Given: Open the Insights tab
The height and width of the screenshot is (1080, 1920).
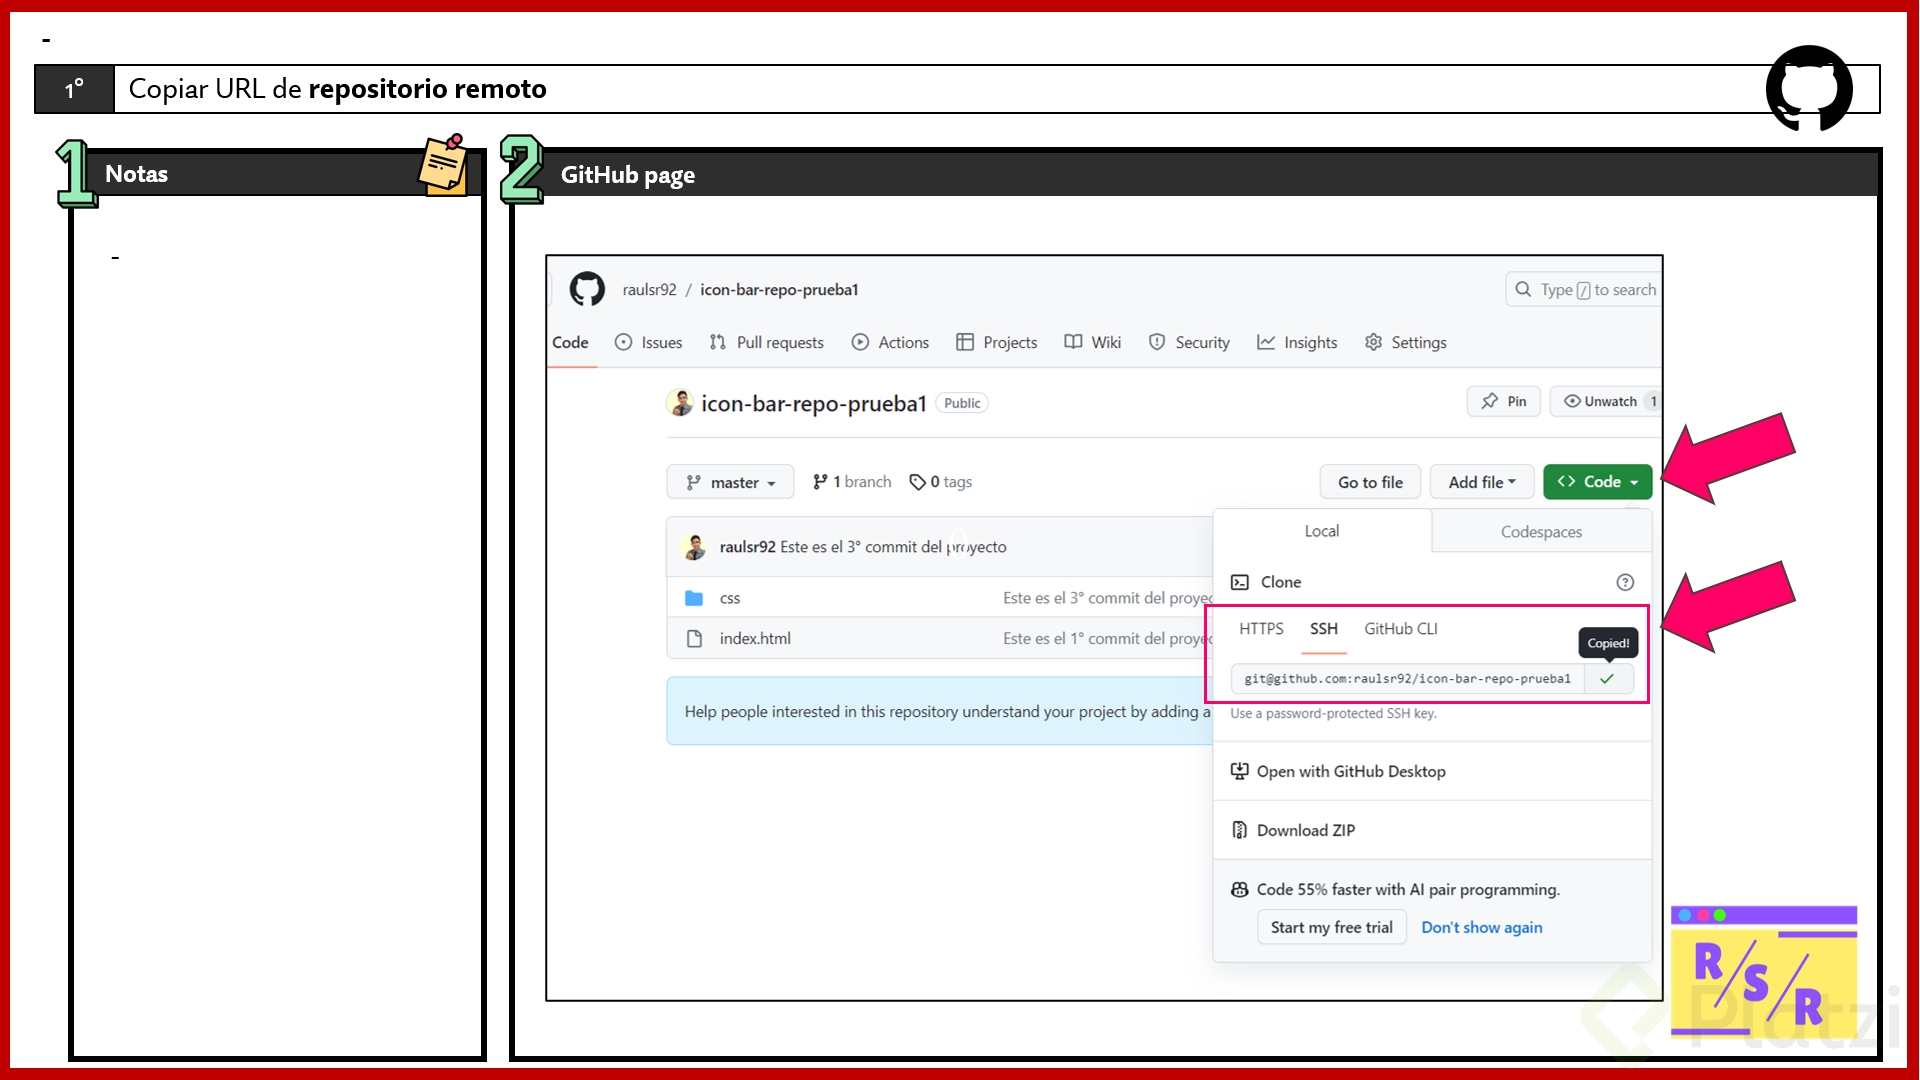Looking at the screenshot, I should click(x=1297, y=342).
